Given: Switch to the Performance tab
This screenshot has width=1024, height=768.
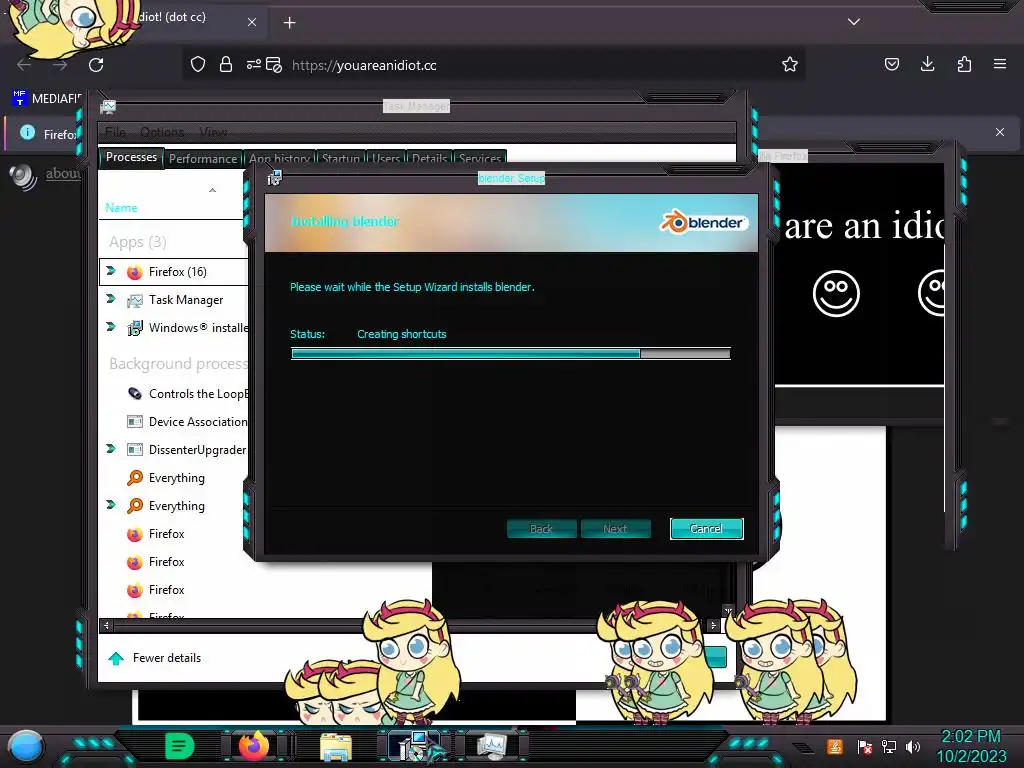Looking at the screenshot, I should 203,159.
